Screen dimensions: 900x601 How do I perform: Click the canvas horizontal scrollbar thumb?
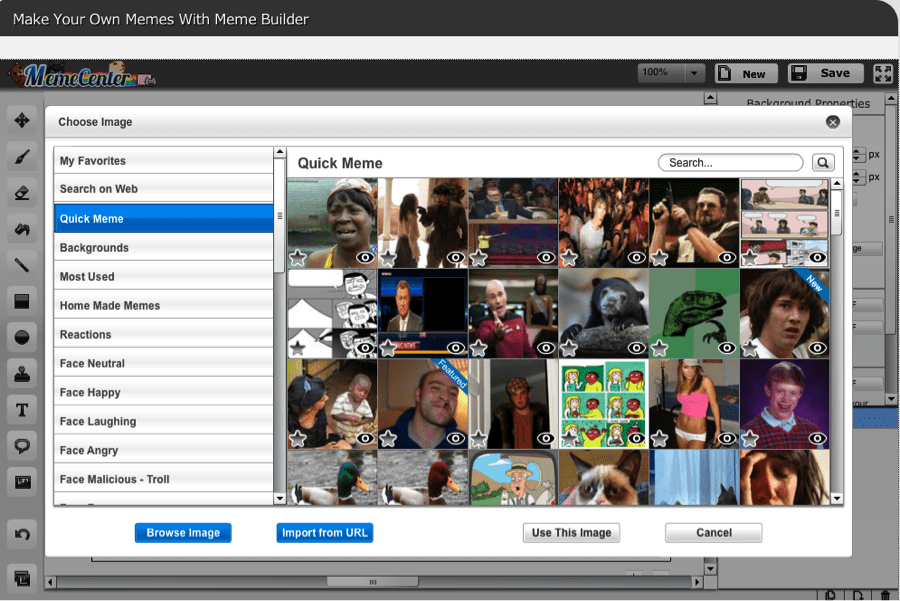pyautogui.click(x=373, y=582)
